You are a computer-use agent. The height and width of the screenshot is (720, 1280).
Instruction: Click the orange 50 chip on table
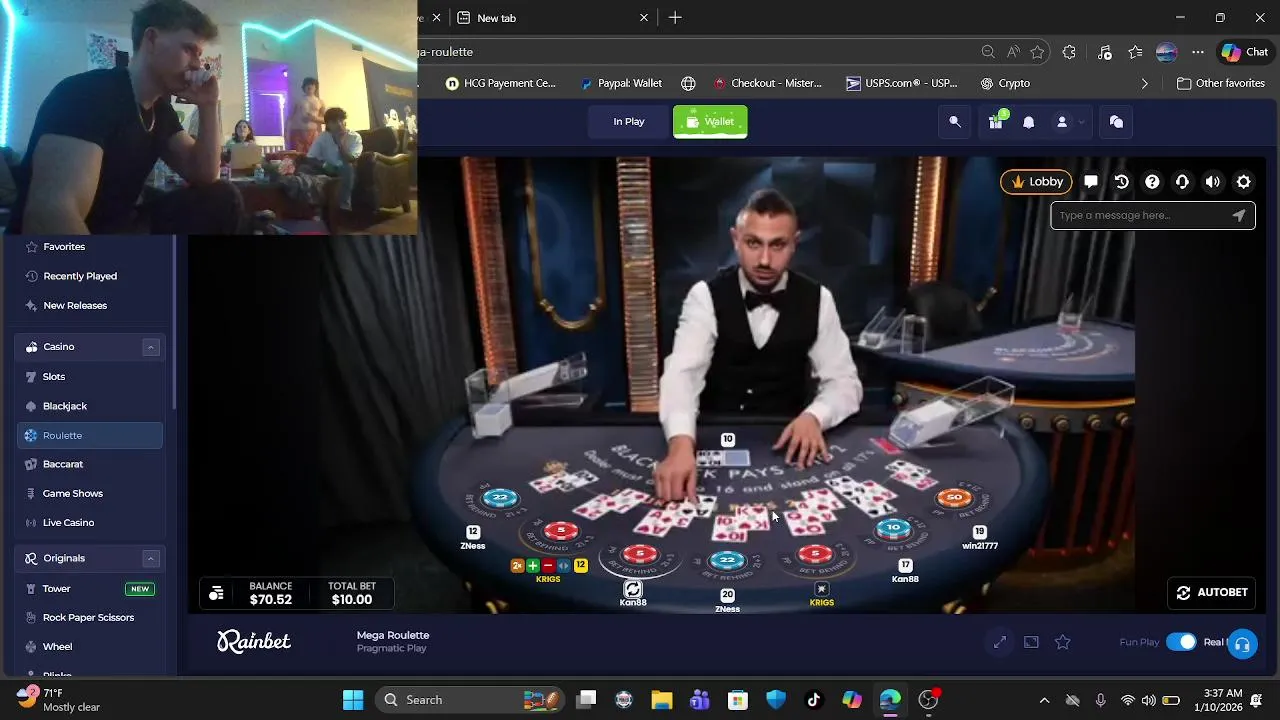(954, 498)
